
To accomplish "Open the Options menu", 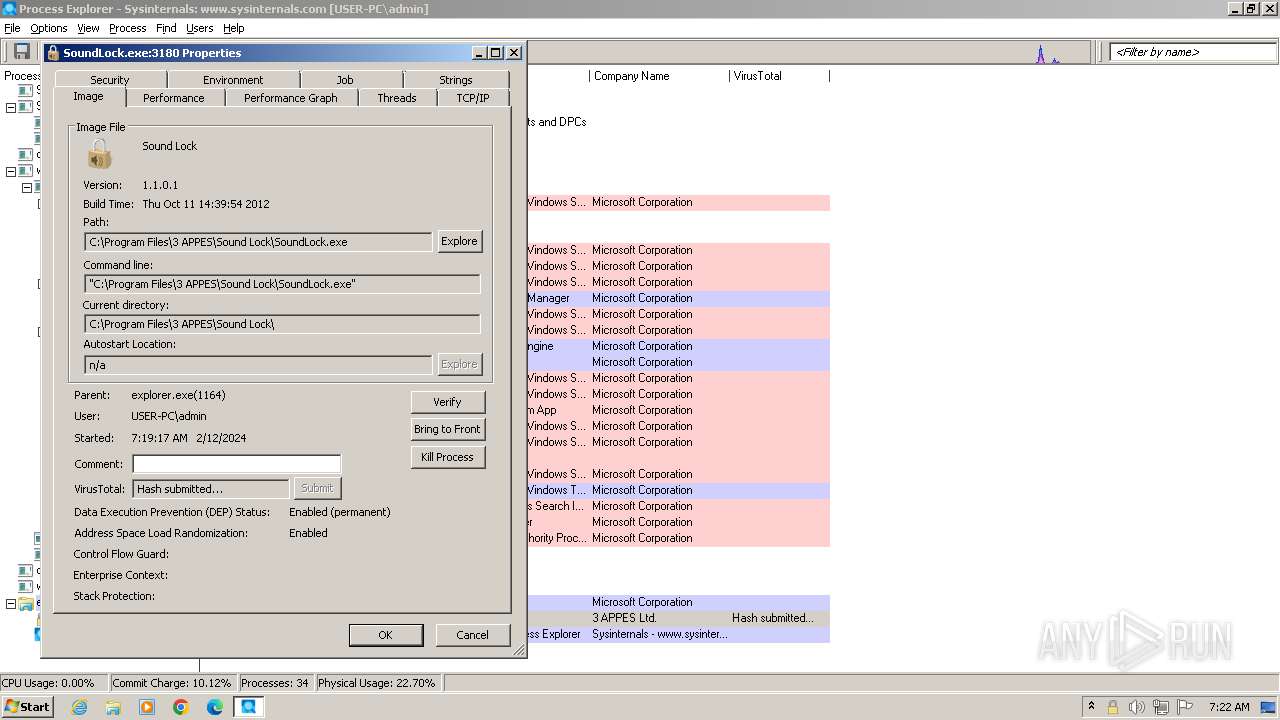I will tap(48, 28).
